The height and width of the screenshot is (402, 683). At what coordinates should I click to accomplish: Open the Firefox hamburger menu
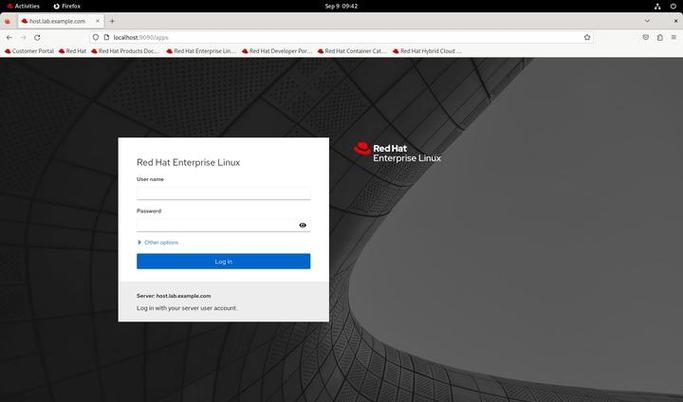(673, 37)
